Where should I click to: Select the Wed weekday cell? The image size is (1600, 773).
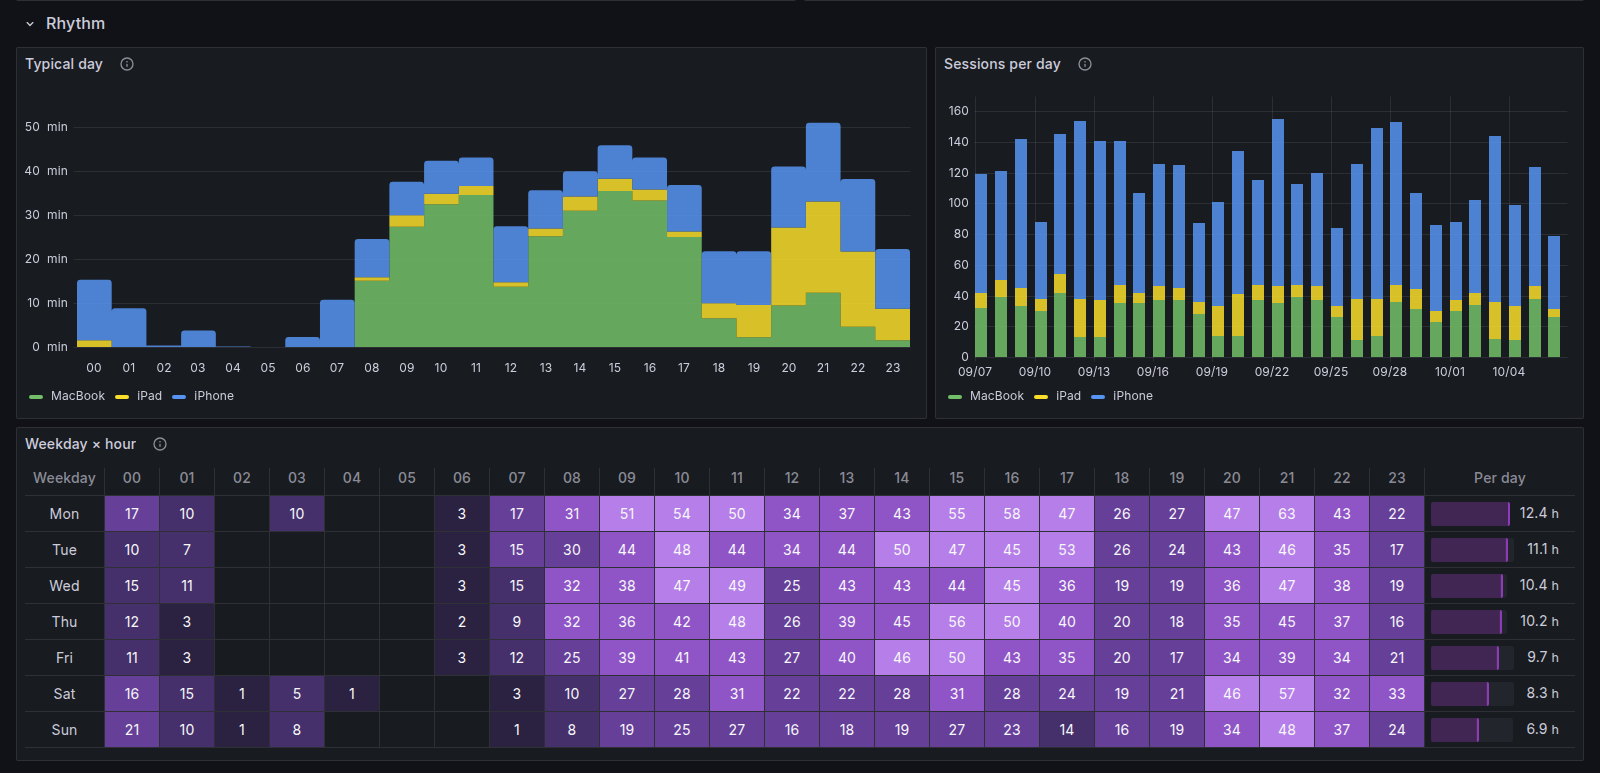pos(64,586)
